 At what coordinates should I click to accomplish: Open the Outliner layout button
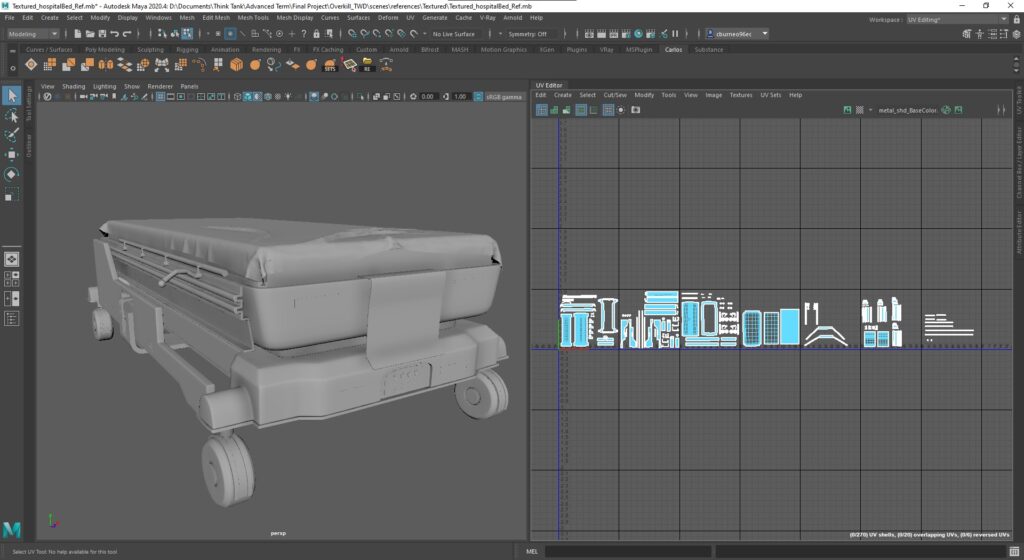coord(11,319)
